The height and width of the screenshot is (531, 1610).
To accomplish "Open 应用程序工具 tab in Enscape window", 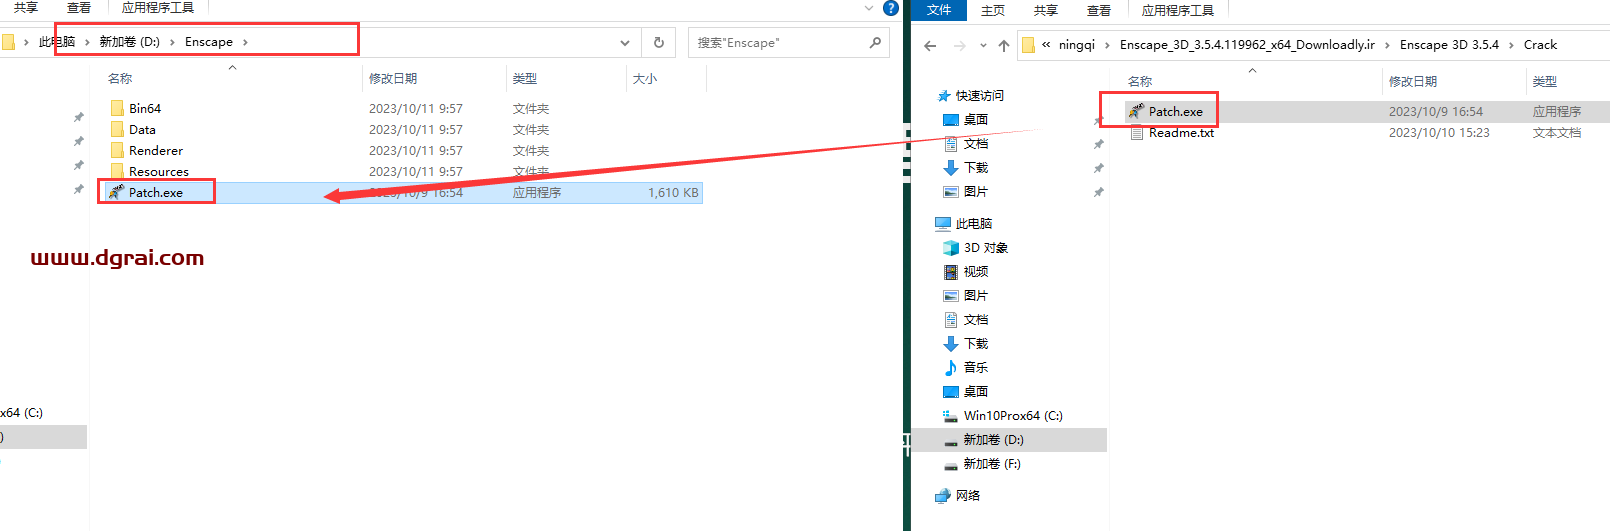I will coord(158,8).
